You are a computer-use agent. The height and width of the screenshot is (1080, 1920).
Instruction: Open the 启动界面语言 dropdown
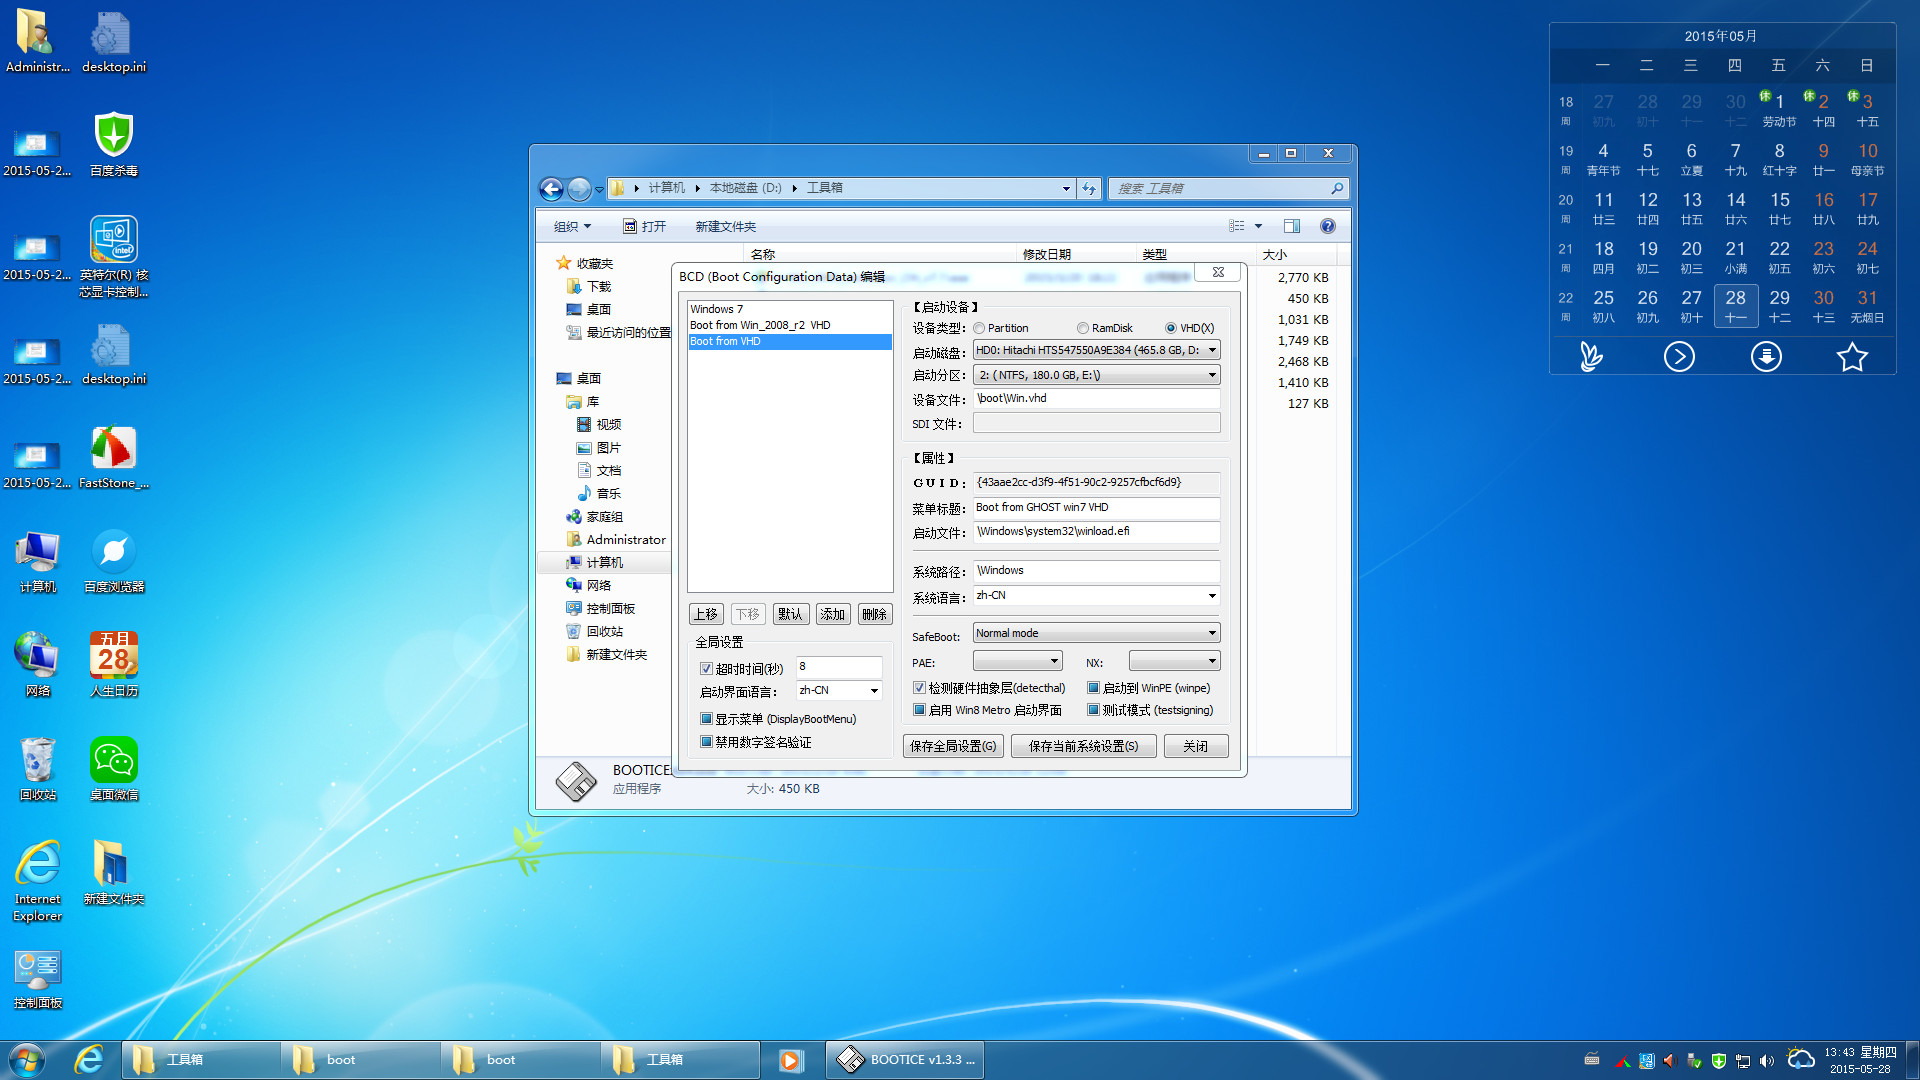point(838,690)
